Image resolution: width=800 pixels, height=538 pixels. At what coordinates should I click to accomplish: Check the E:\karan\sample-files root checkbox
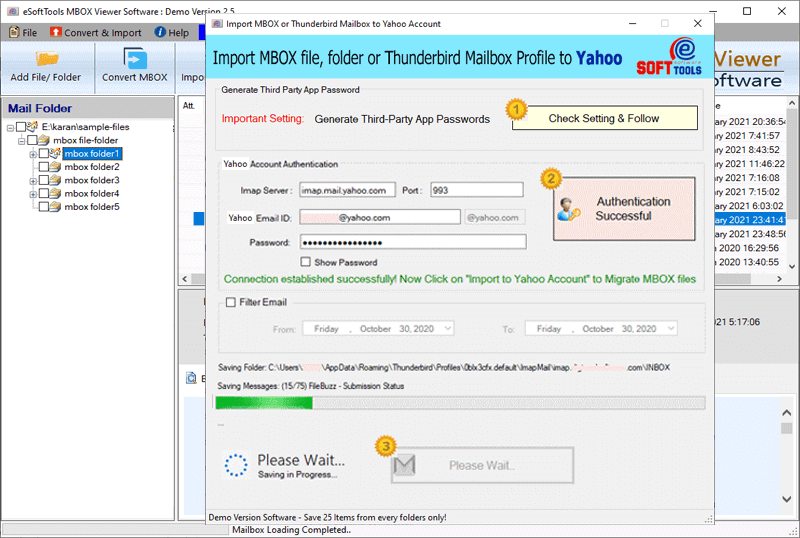(x=21, y=127)
